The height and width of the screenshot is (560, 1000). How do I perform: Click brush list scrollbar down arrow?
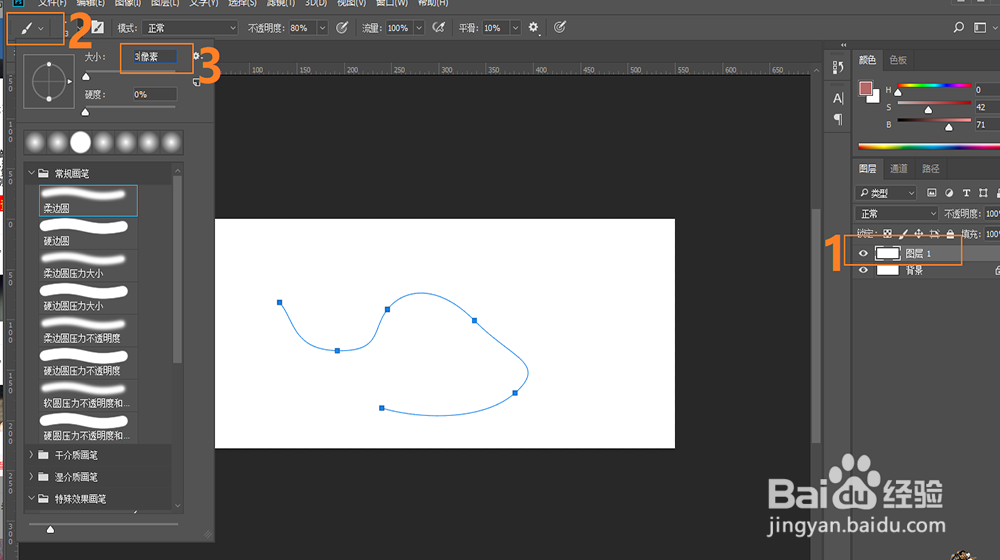[177, 506]
